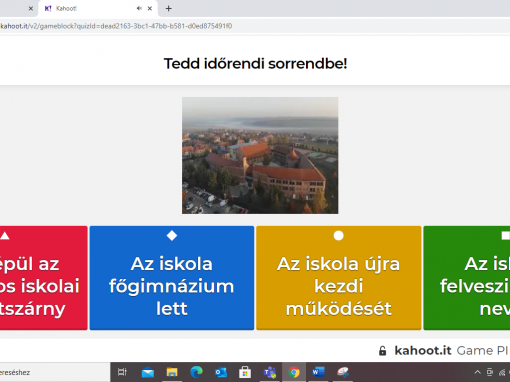Click the aerial school photo

click(260, 155)
